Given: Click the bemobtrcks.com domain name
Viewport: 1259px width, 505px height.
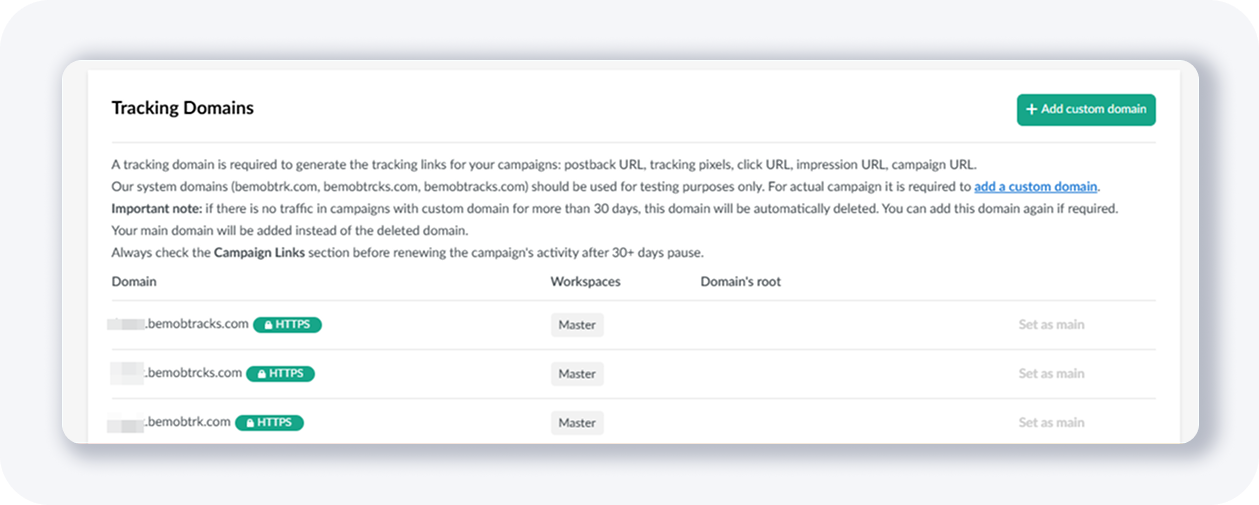Looking at the screenshot, I should (193, 373).
